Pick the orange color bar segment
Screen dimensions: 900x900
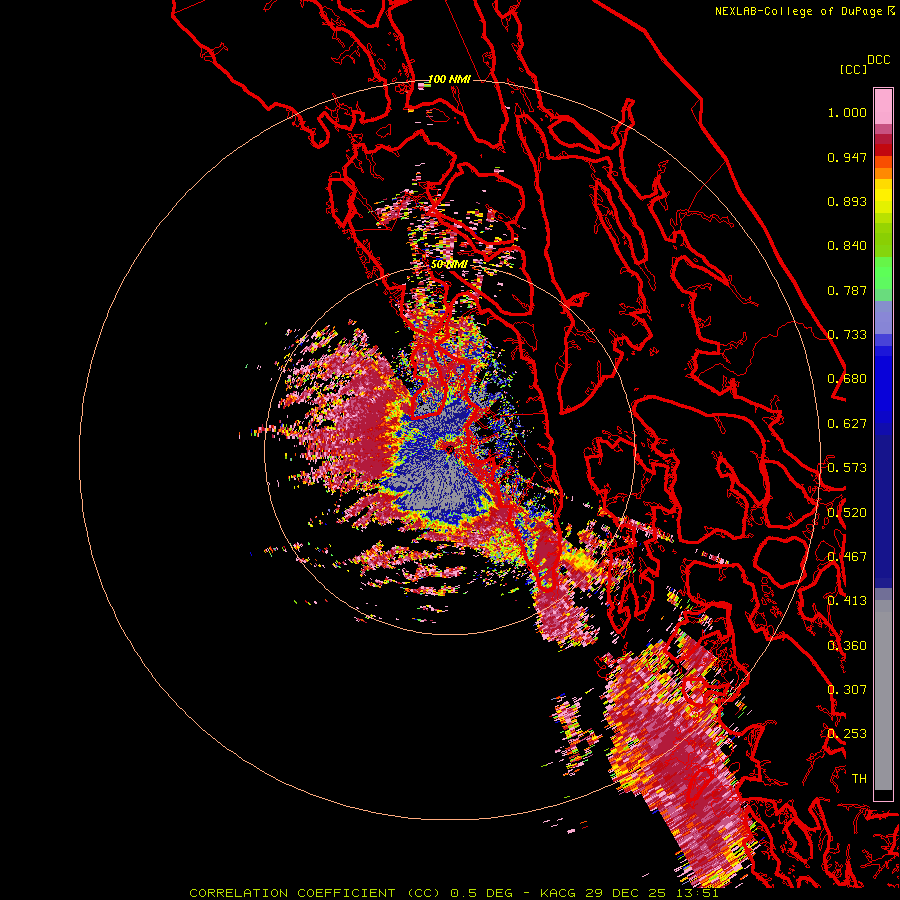pos(883,173)
